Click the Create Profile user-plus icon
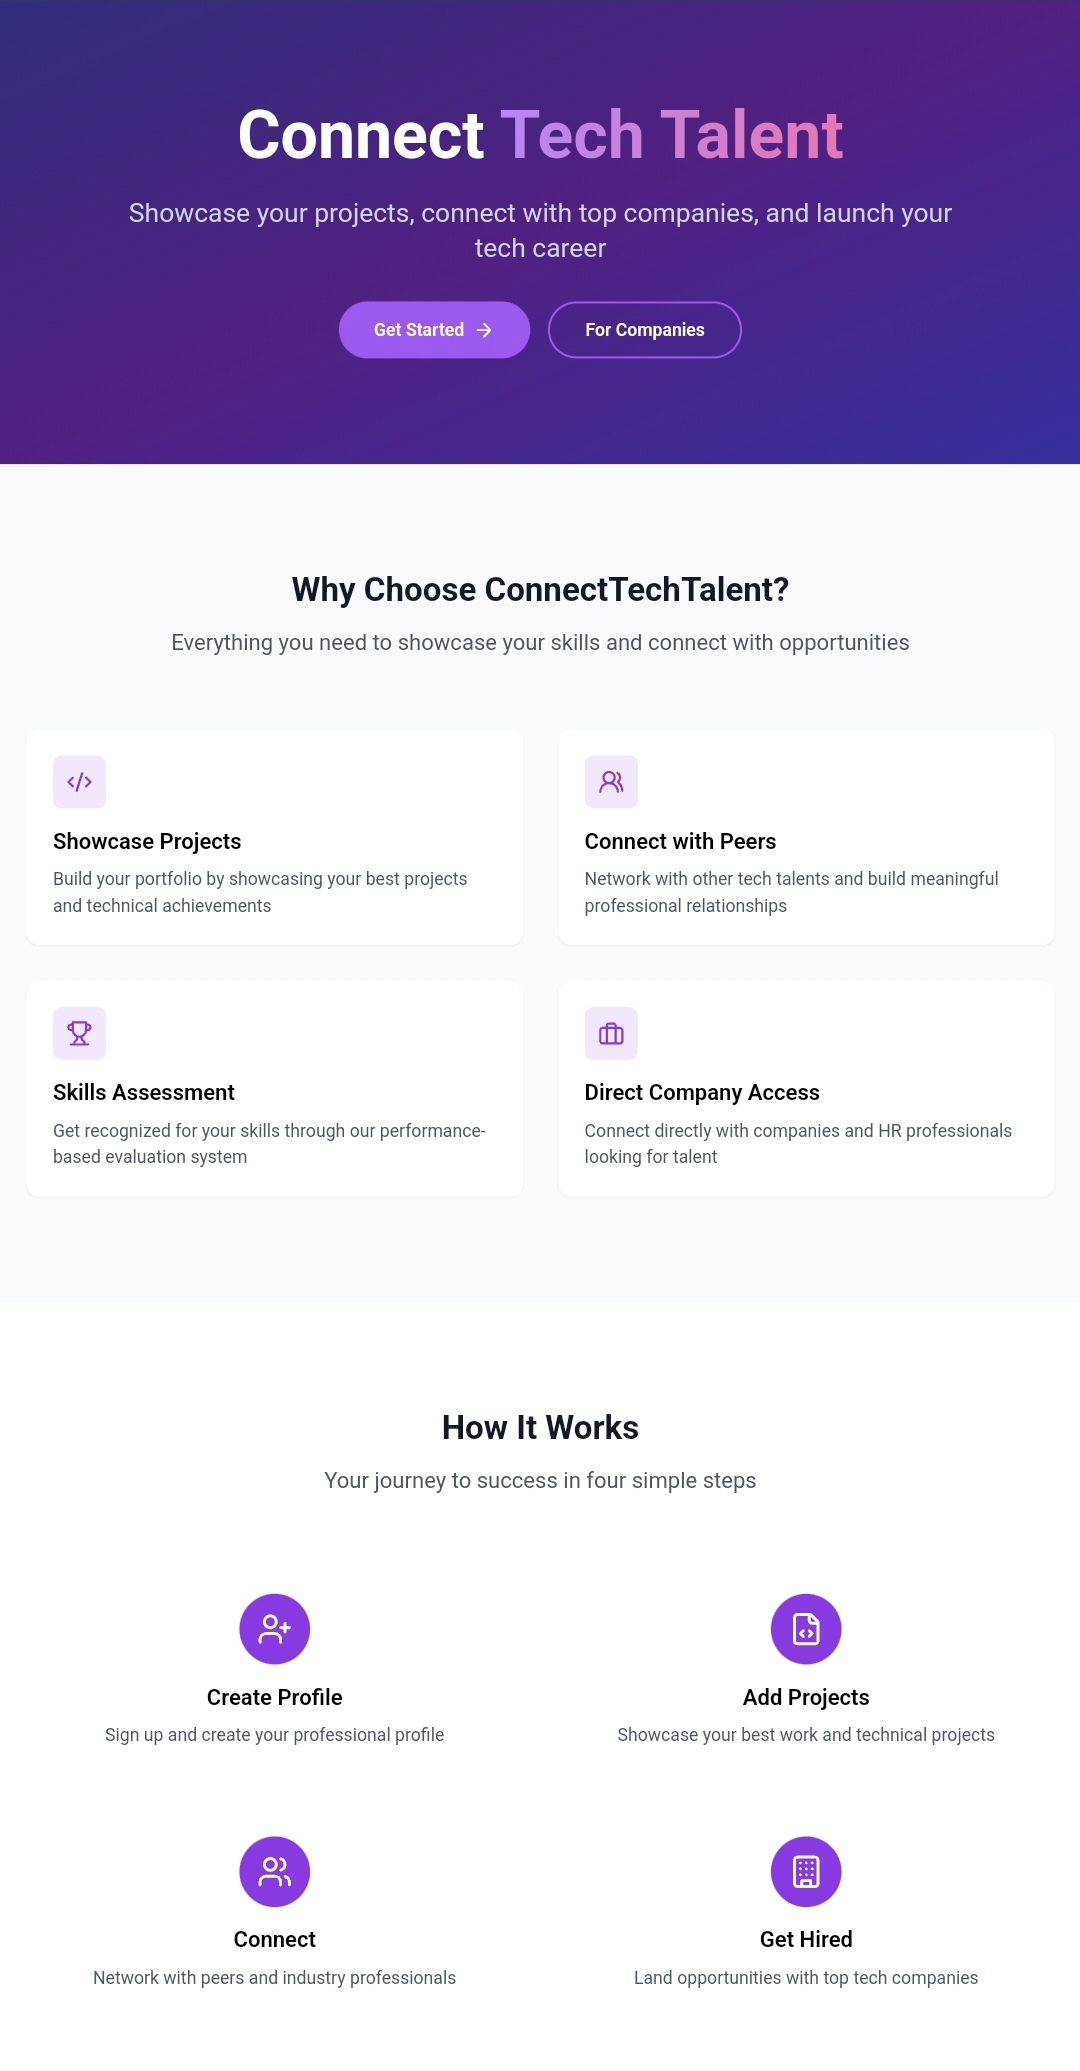This screenshot has height=2071, width=1080. coord(274,1629)
